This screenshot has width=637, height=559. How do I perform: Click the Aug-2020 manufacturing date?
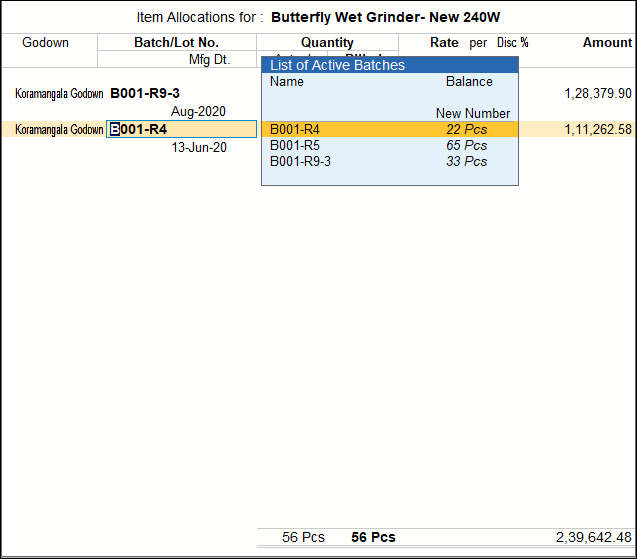click(x=198, y=111)
